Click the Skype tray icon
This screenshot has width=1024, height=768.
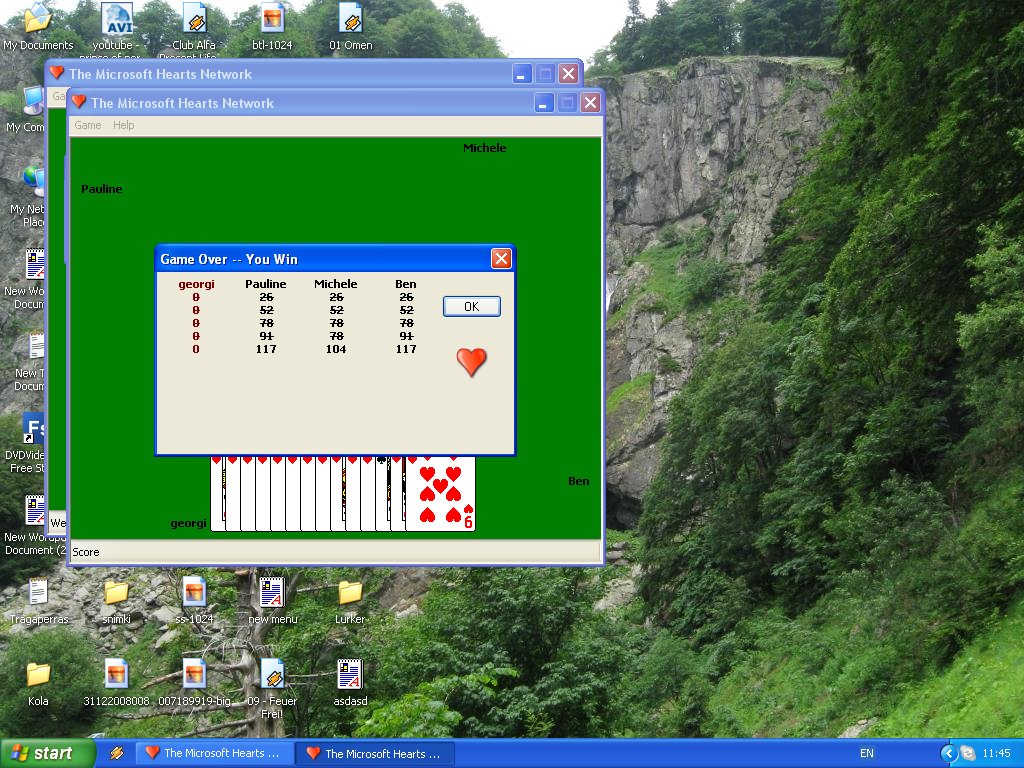tap(968, 753)
